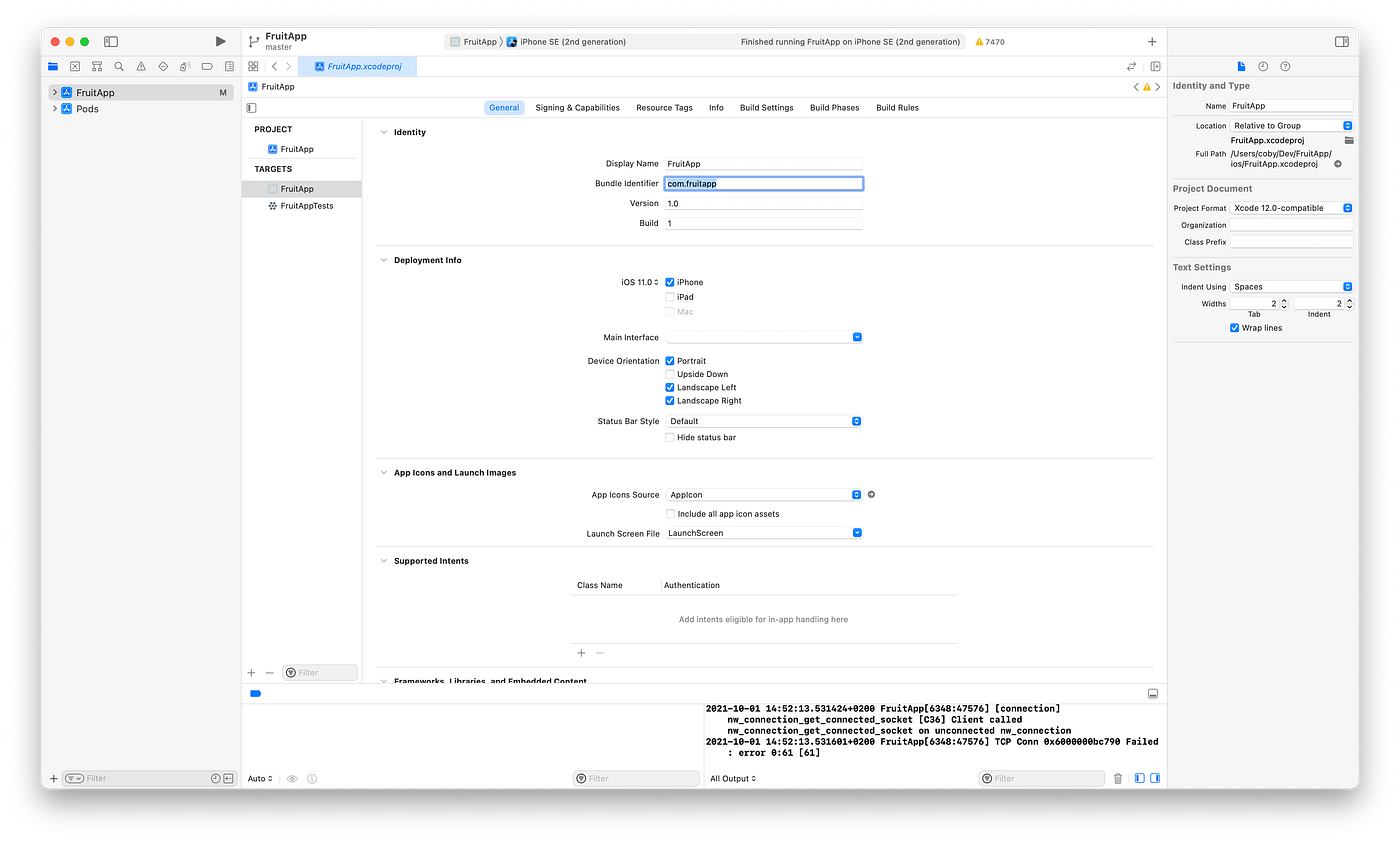Image resolution: width=1400 pixels, height=843 pixels.
Task: Show the Quick Help inspector
Action: (1285, 66)
